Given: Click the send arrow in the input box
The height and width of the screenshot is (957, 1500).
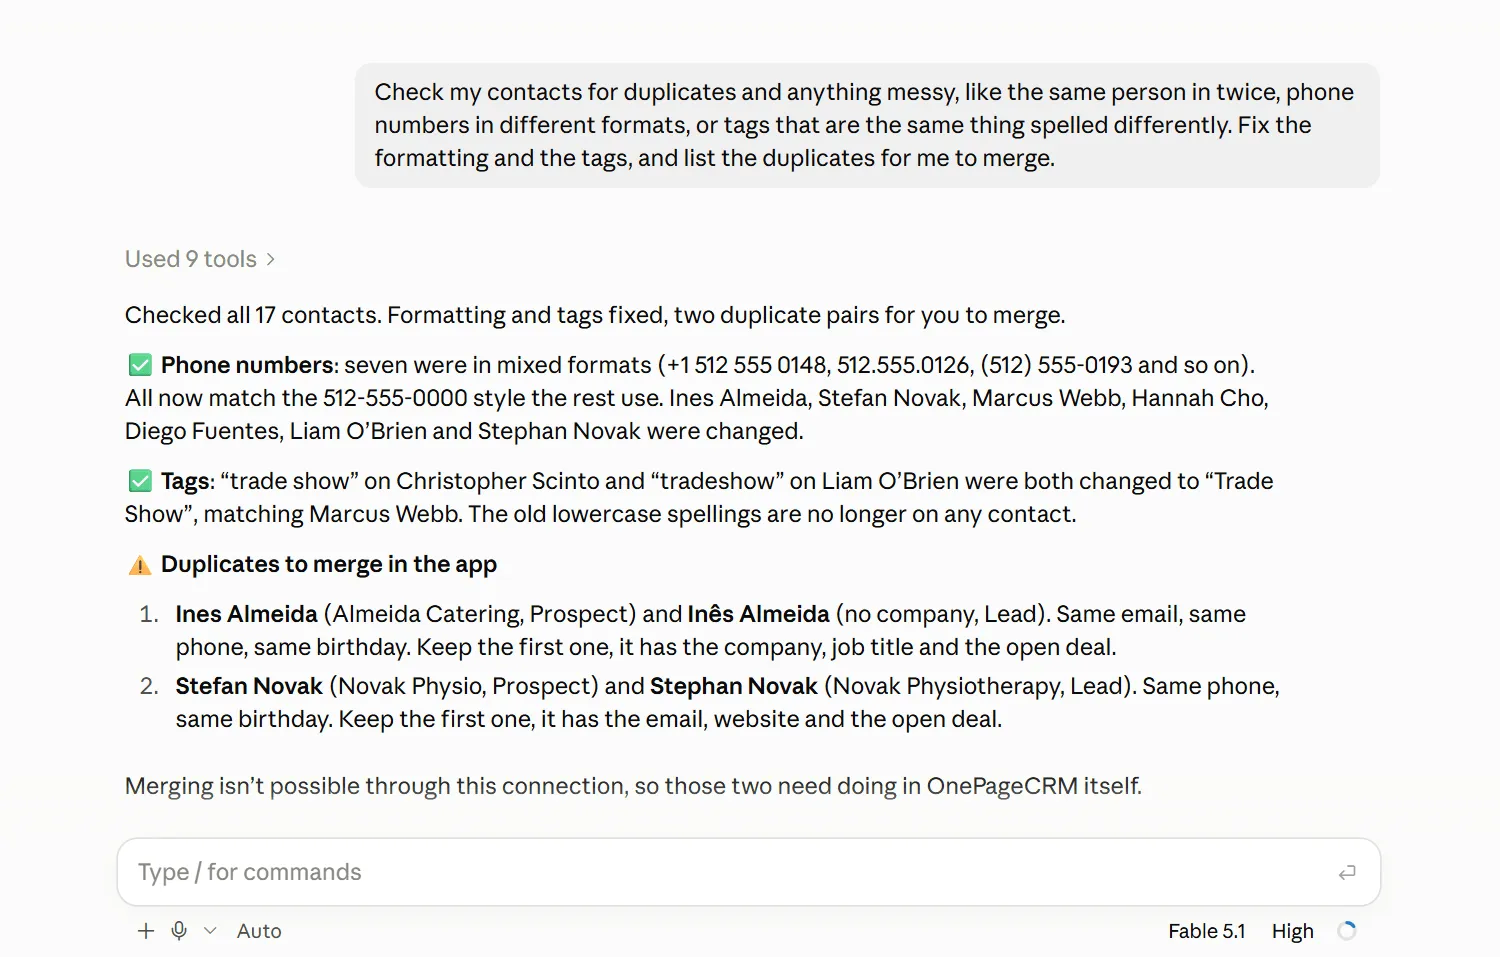Looking at the screenshot, I should [1347, 873].
